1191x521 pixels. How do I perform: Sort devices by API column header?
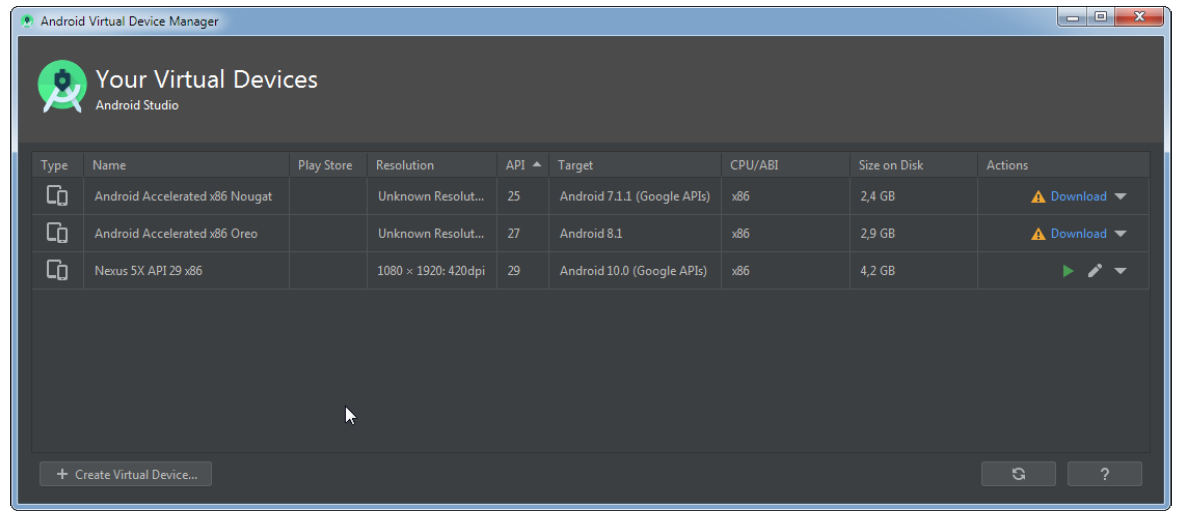pos(523,165)
